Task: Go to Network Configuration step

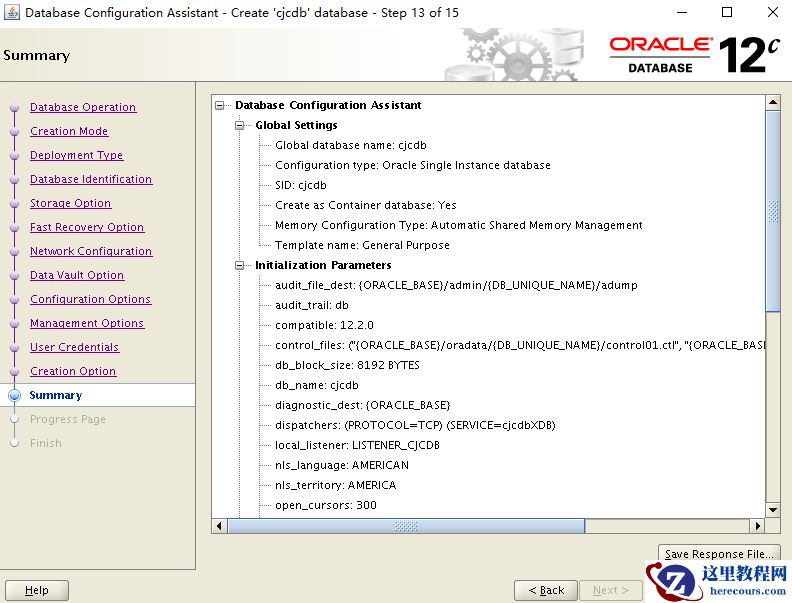Action: pyautogui.click(x=91, y=251)
